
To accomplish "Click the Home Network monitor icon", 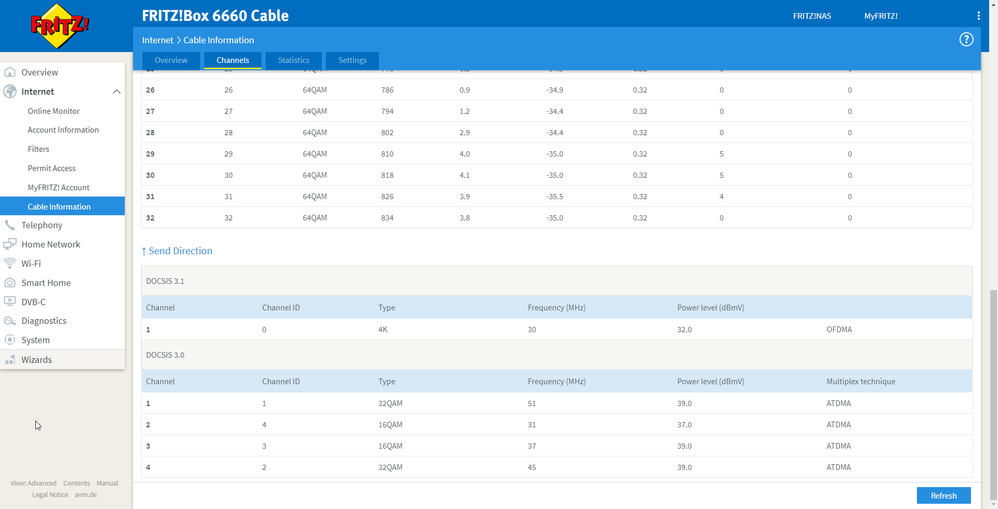I will [x=10, y=244].
